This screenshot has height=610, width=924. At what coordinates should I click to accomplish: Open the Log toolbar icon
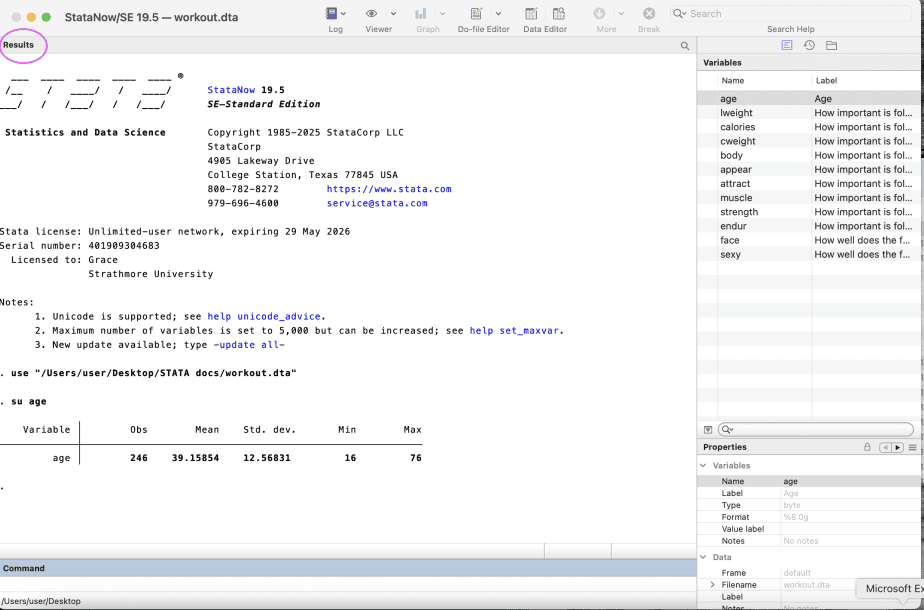(331, 14)
